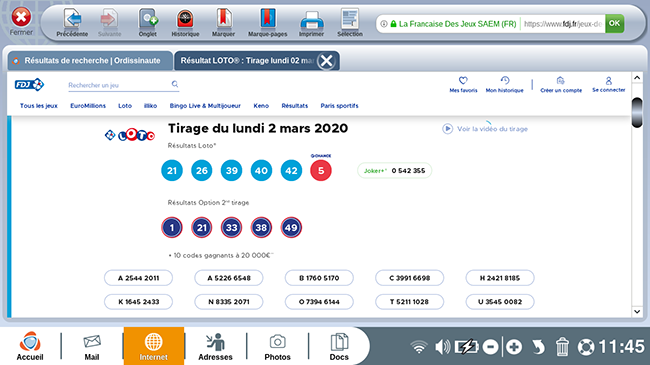The width and height of the screenshot is (650, 365).
Task: Click the Wi-Fi status icon
Action: coord(419,347)
